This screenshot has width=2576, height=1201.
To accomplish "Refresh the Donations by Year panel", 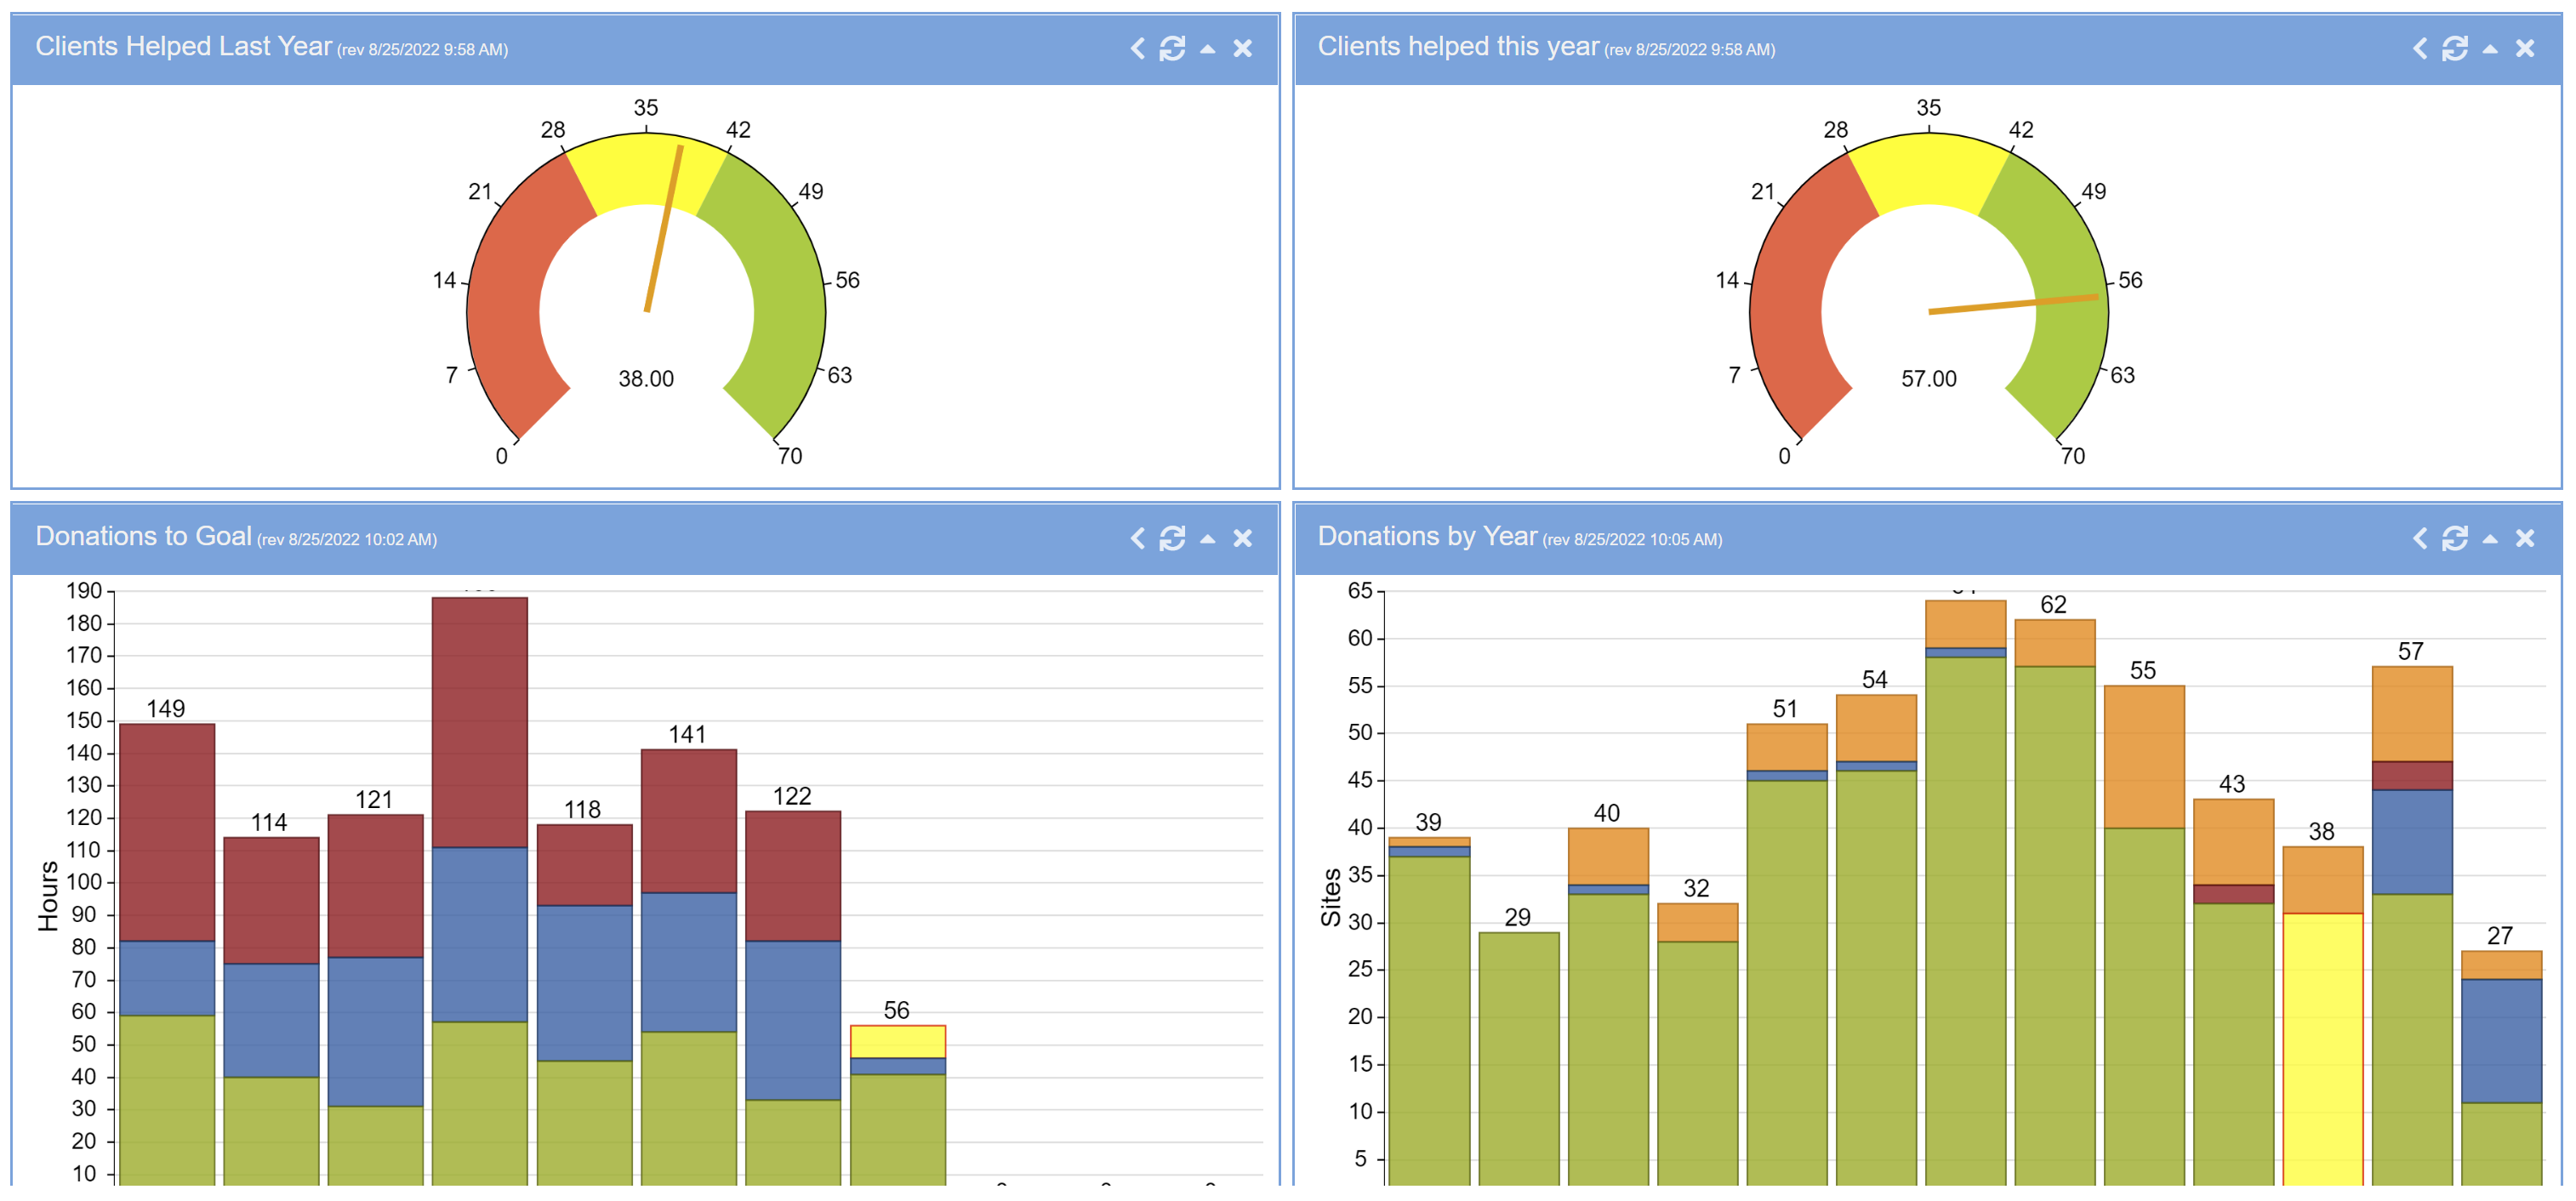I will [2454, 538].
